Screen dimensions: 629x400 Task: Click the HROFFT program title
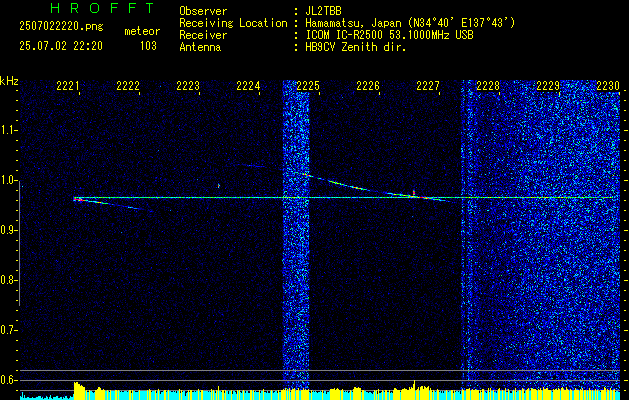point(102,8)
